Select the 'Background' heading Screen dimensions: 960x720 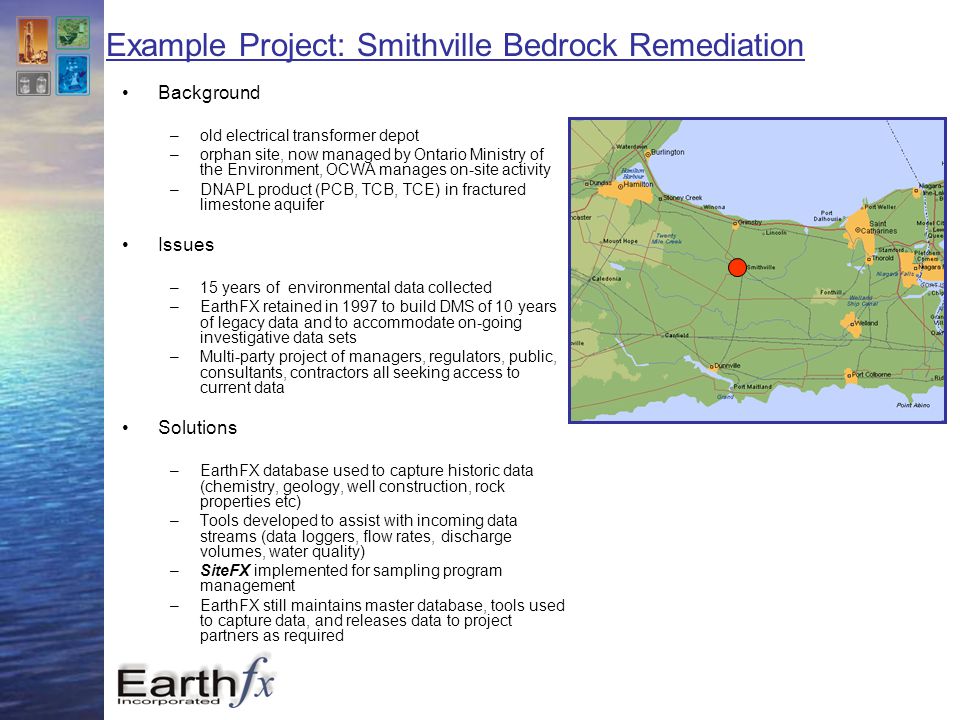point(209,92)
